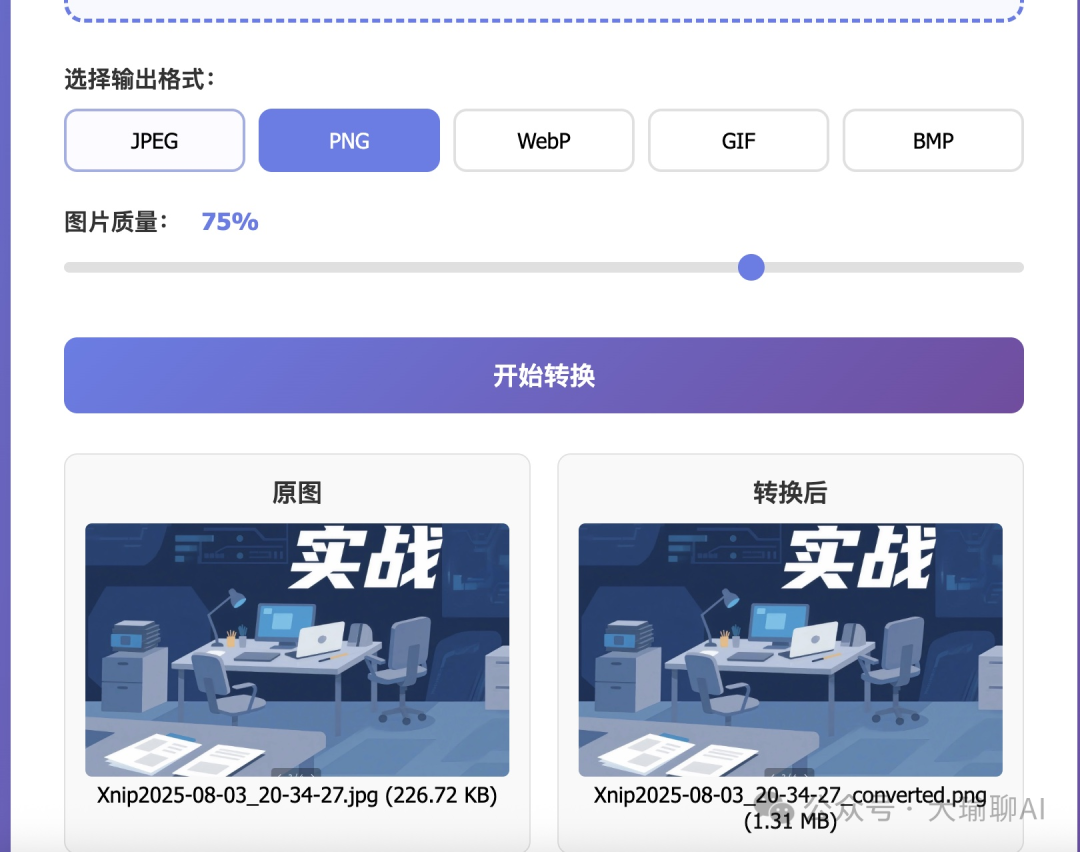Viewport: 1080px width, 852px height.
Task: Choose the PNG output format
Action: coord(349,141)
